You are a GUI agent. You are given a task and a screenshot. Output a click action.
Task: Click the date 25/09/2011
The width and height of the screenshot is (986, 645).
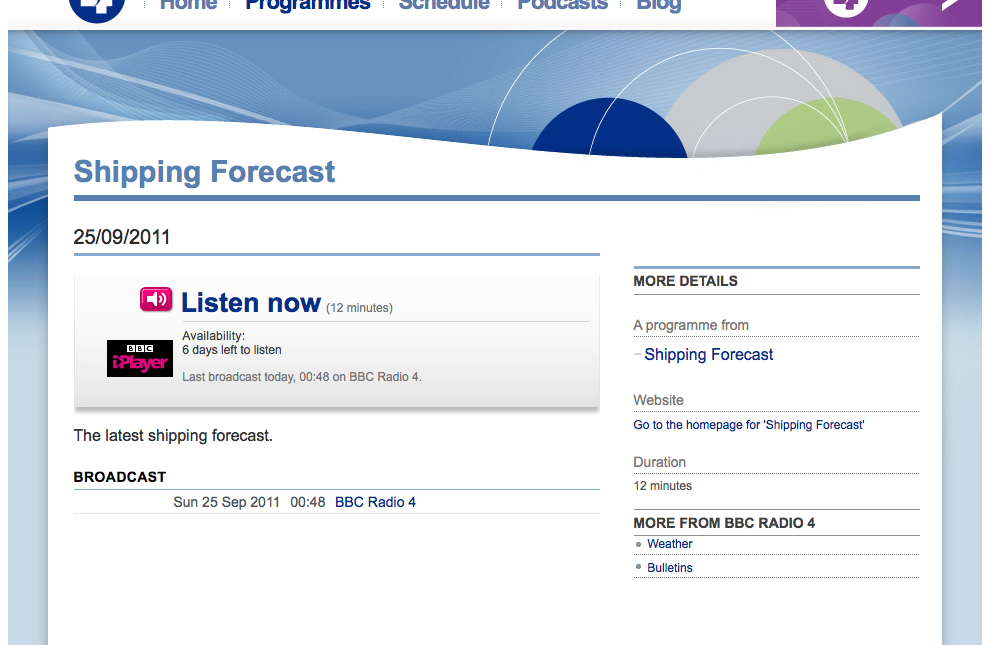click(121, 237)
